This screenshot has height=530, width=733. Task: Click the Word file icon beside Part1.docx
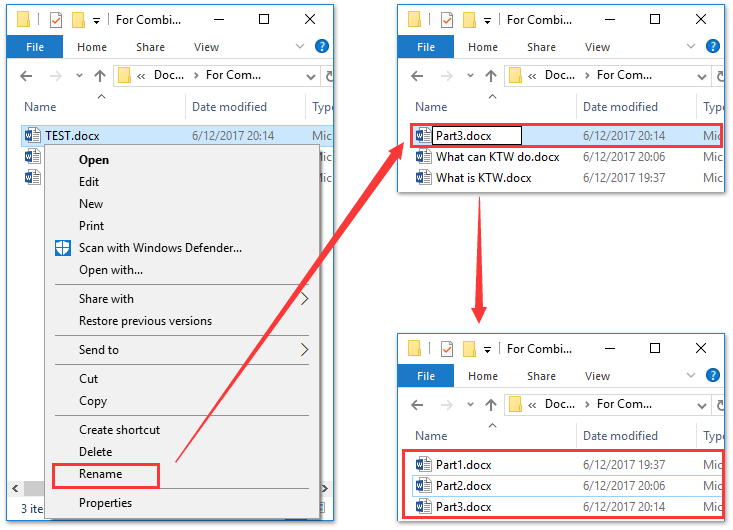click(x=422, y=465)
